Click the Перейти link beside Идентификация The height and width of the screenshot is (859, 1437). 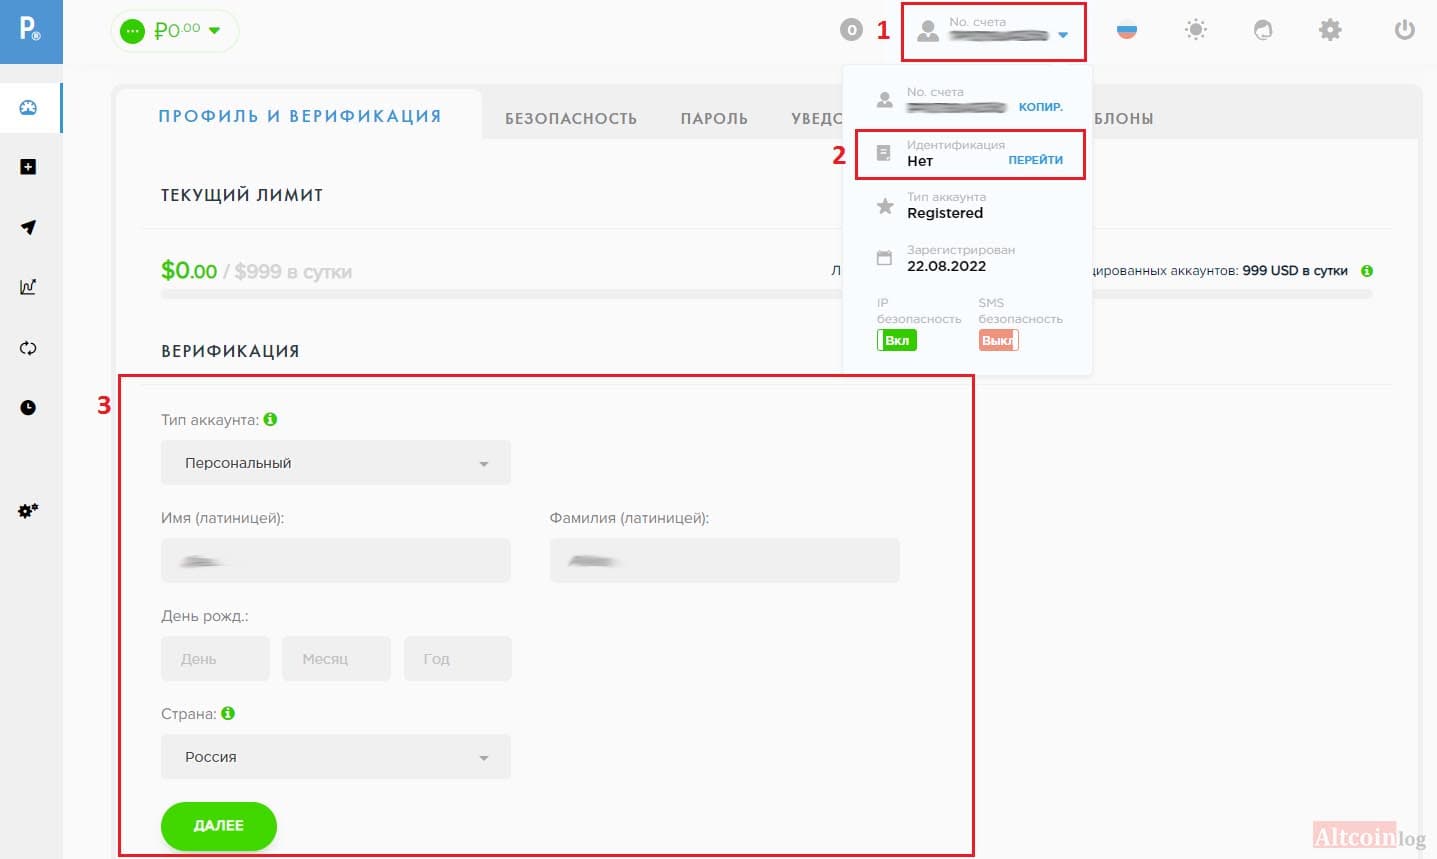coord(1036,160)
